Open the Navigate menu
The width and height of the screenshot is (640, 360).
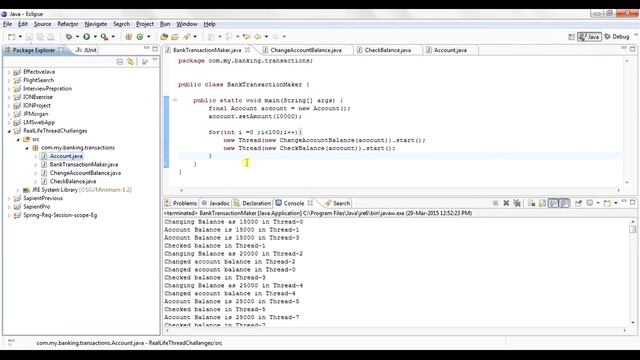[96, 24]
